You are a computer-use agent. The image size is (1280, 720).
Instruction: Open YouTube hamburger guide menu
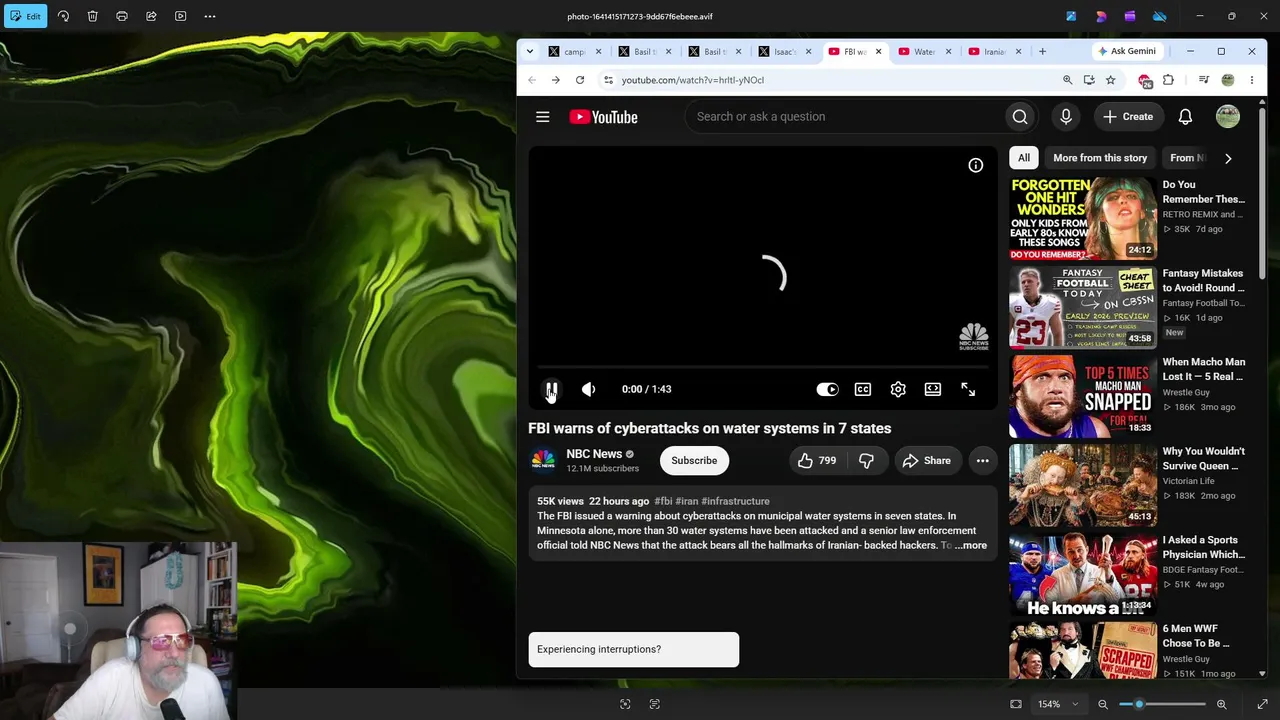543,117
